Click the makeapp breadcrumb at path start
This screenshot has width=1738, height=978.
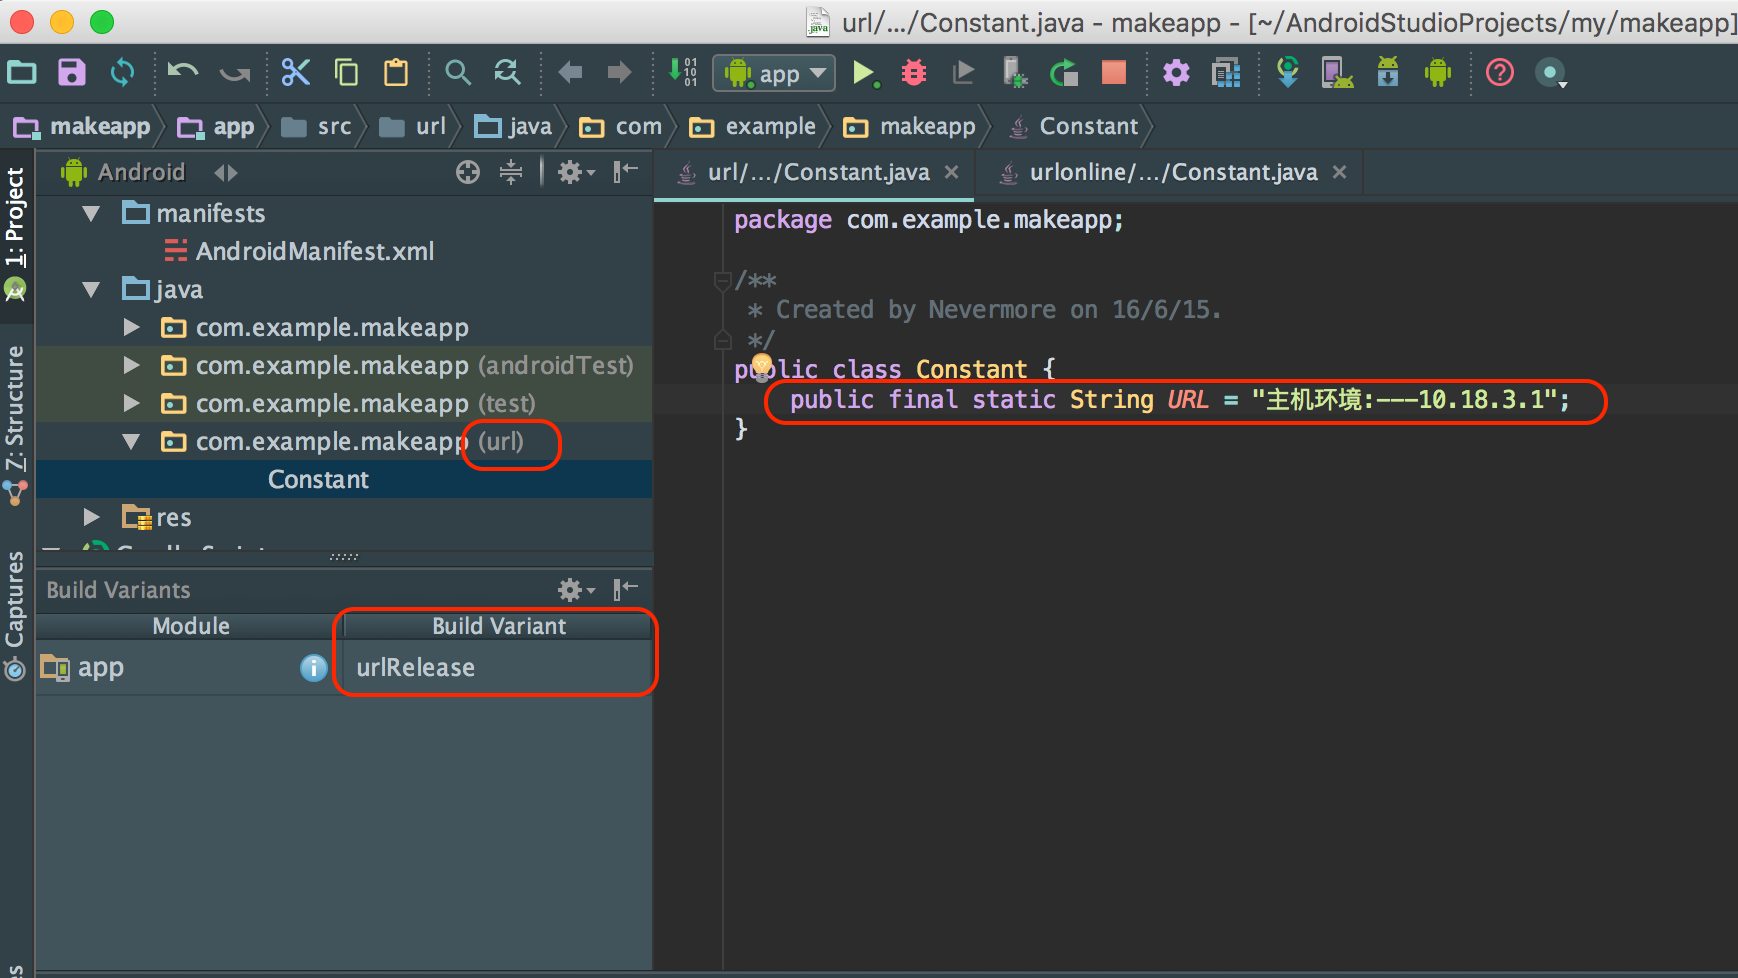coord(82,126)
